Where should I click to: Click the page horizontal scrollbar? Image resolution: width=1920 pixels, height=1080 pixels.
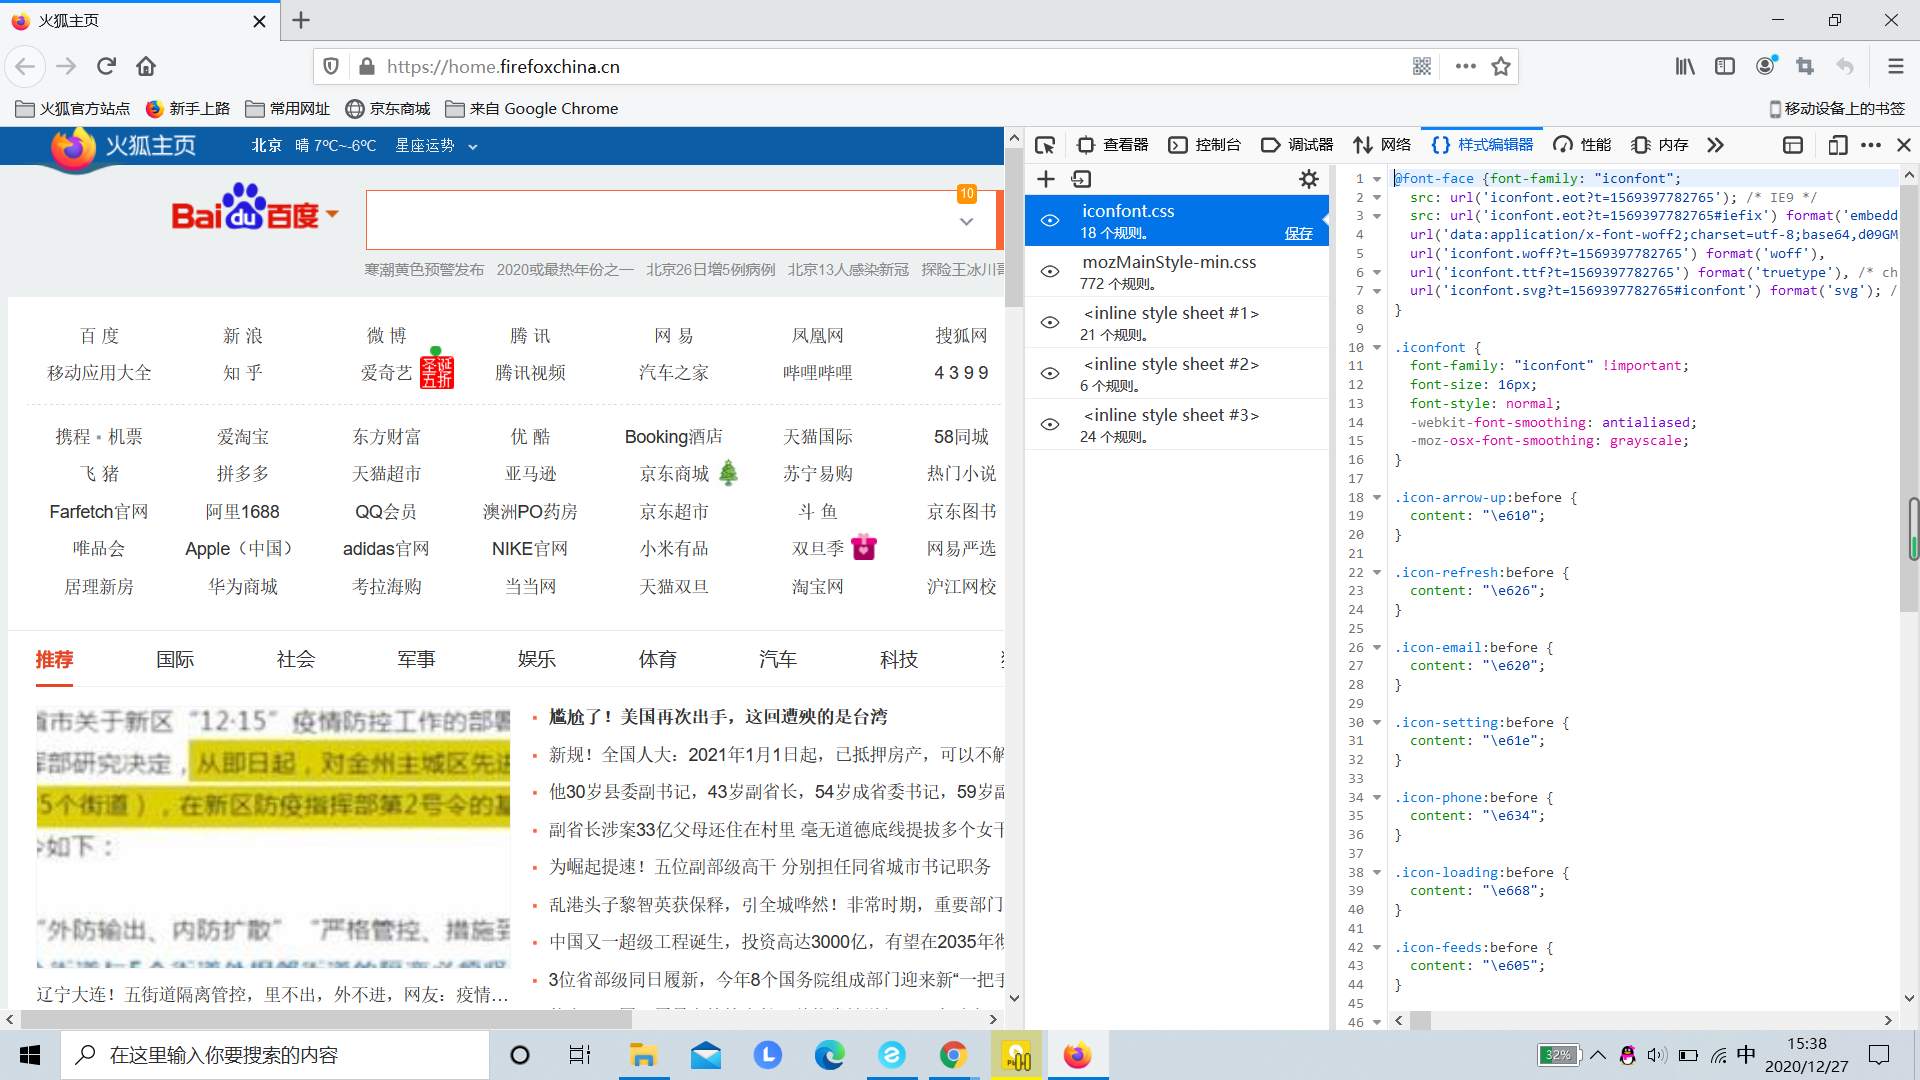[x=325, y=1020]
